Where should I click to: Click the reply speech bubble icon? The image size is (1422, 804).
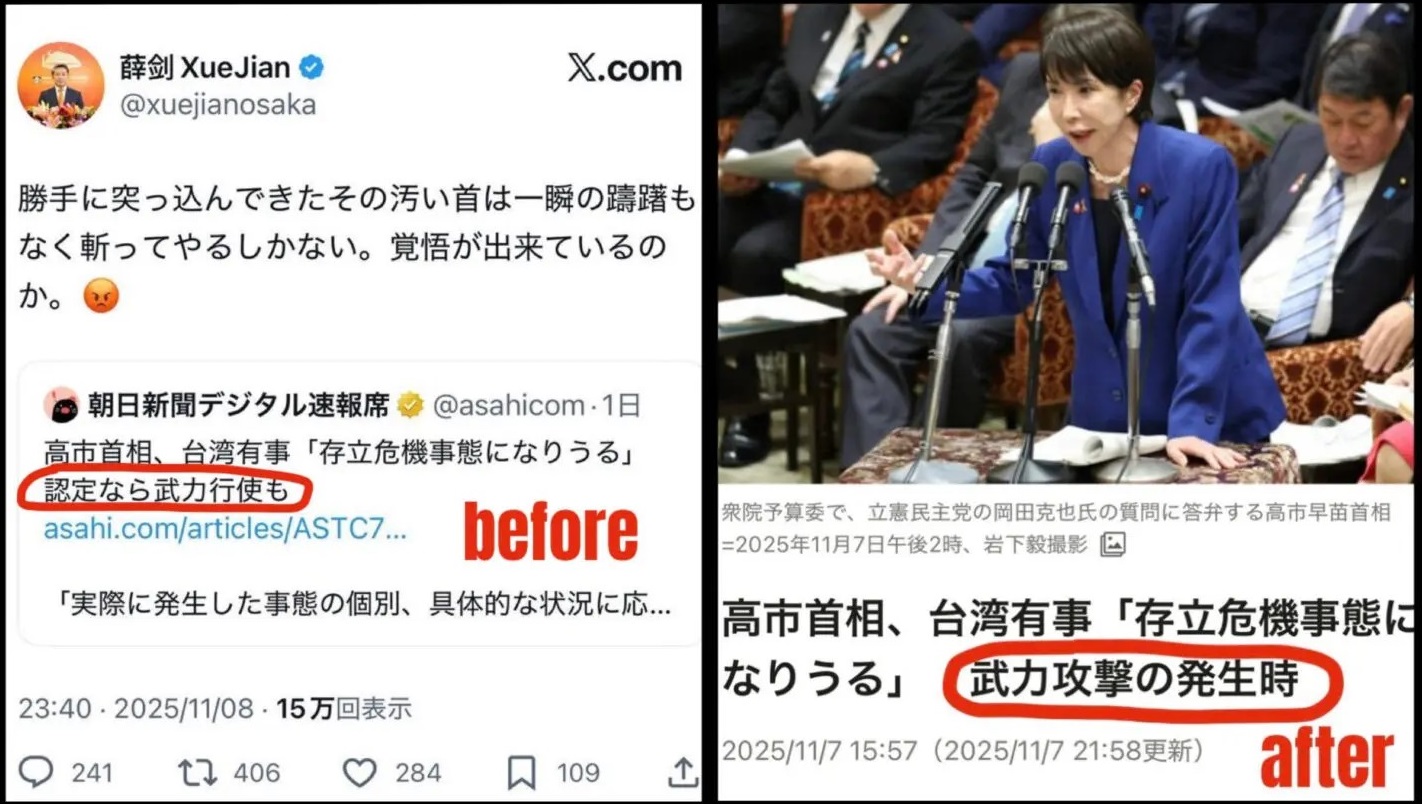pyautogui.click(x=37, y=773)
